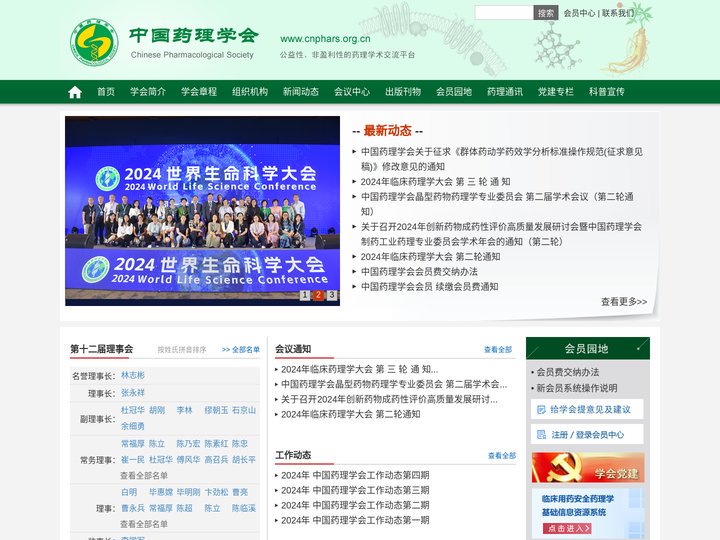Screen dimensions: 720x540
Task: Open 中国药理学会会员 续缴会员费通知 news item
Action: click(x=429, y=287)
